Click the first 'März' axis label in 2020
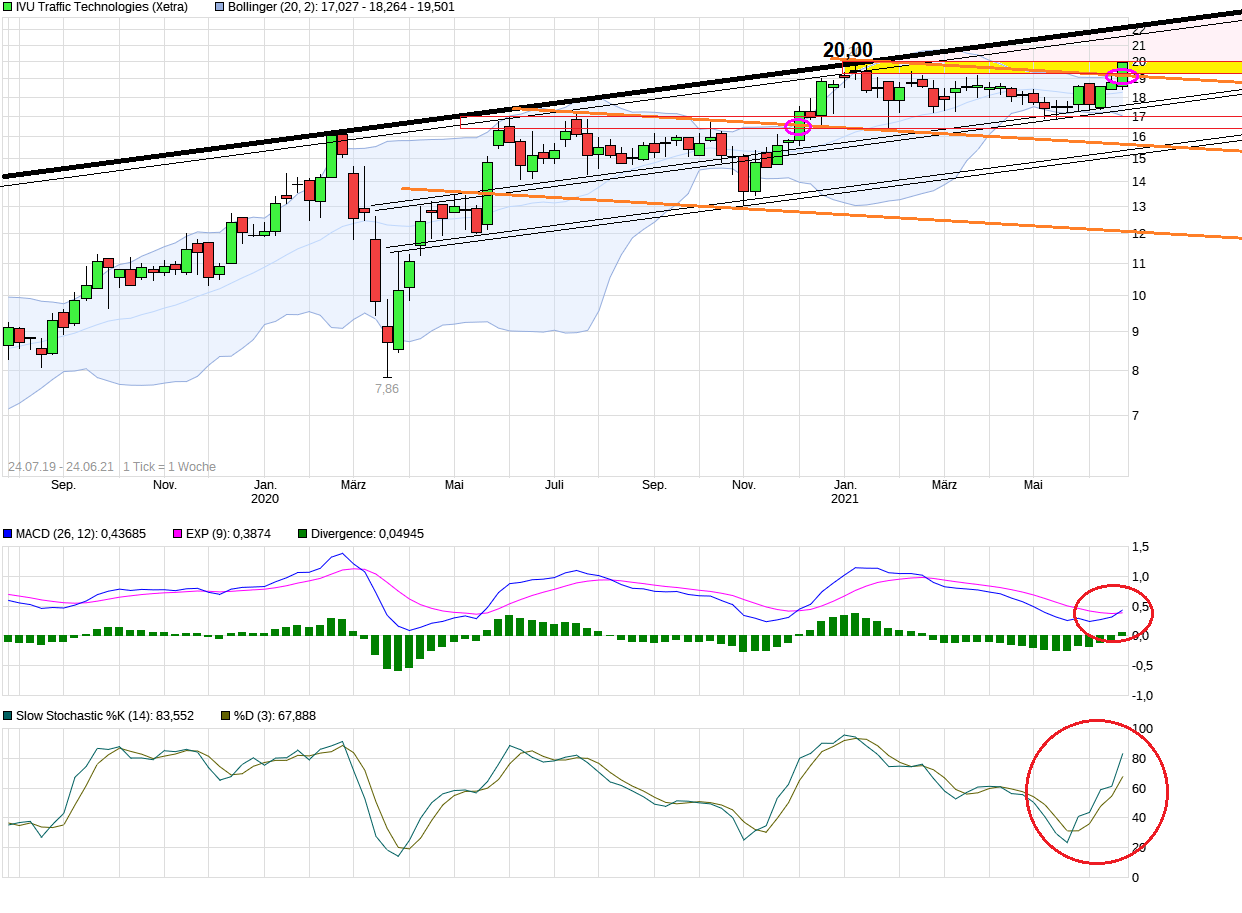The width and height of the screenshot is (1242, 913). (x=353, y=485)
